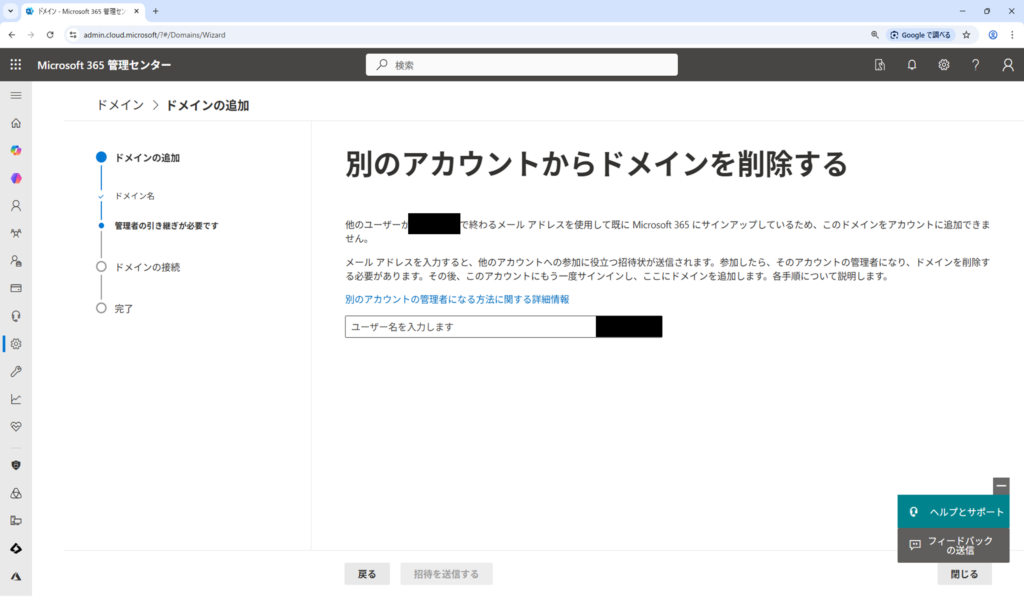Screen dimensions: 1024x597
Task: Focus the ユーザー名を入力します text field
Action: [x=470, y=327]
